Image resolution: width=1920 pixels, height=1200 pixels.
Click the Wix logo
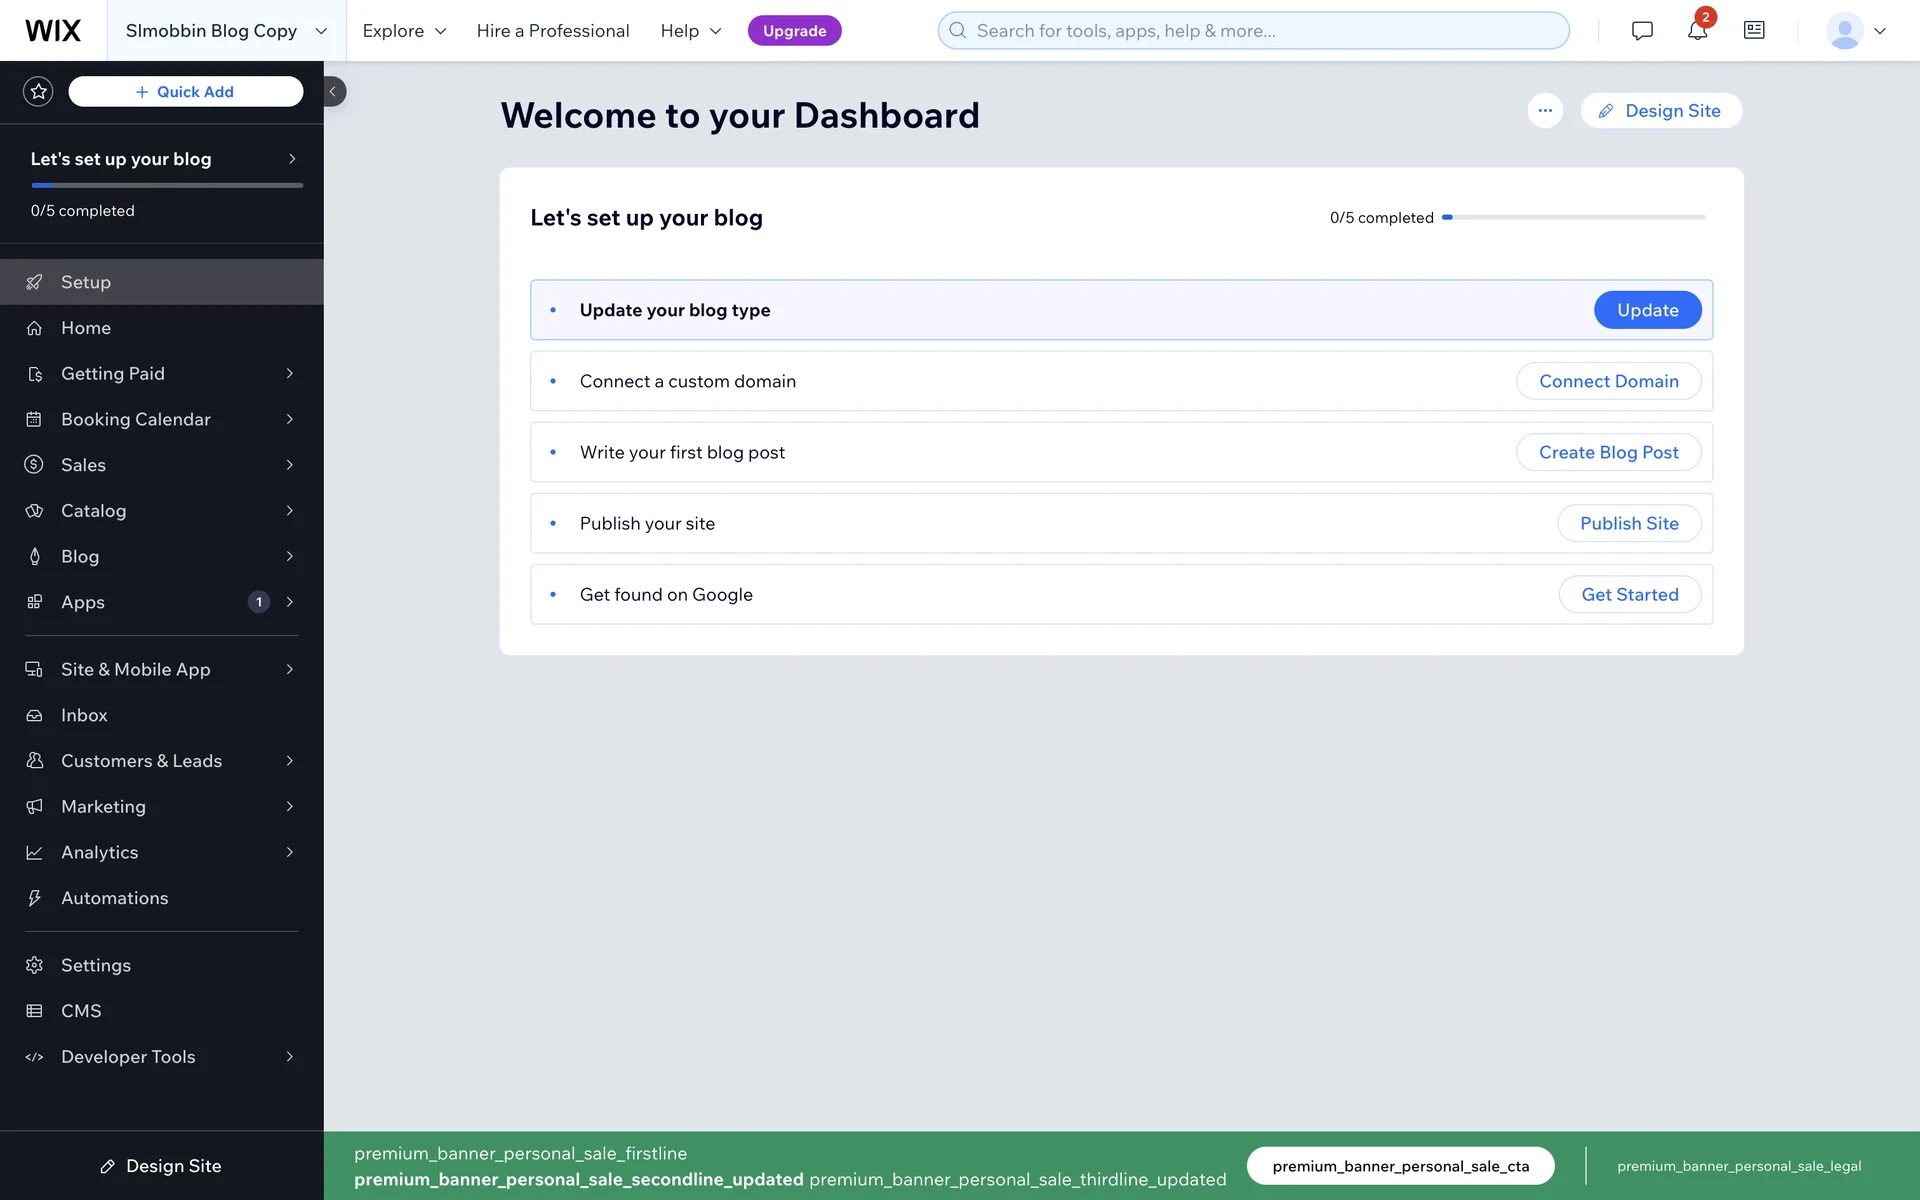point(53,31)
